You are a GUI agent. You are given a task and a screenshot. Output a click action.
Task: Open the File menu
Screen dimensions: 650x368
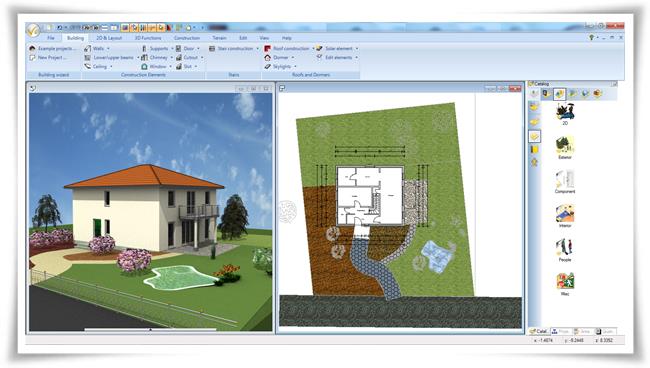(x=51, y=38)
